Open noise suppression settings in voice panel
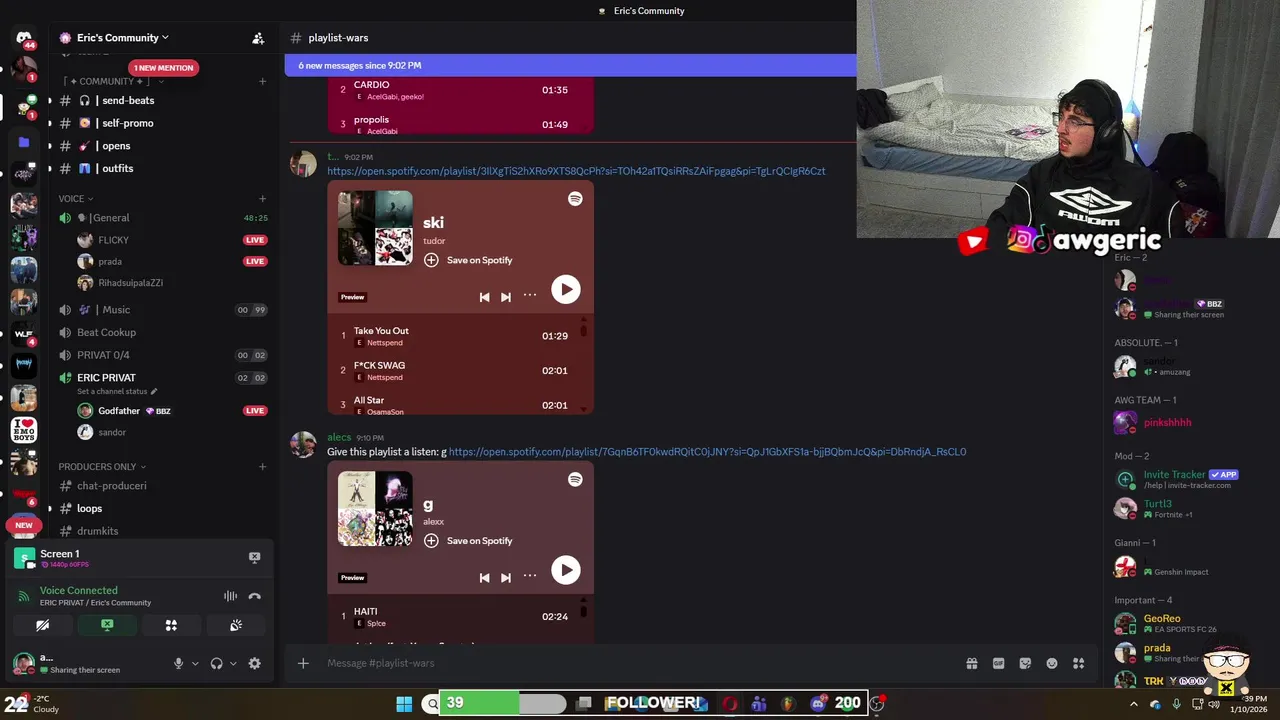The image size is (1280, 720). (x=230, y=596)
